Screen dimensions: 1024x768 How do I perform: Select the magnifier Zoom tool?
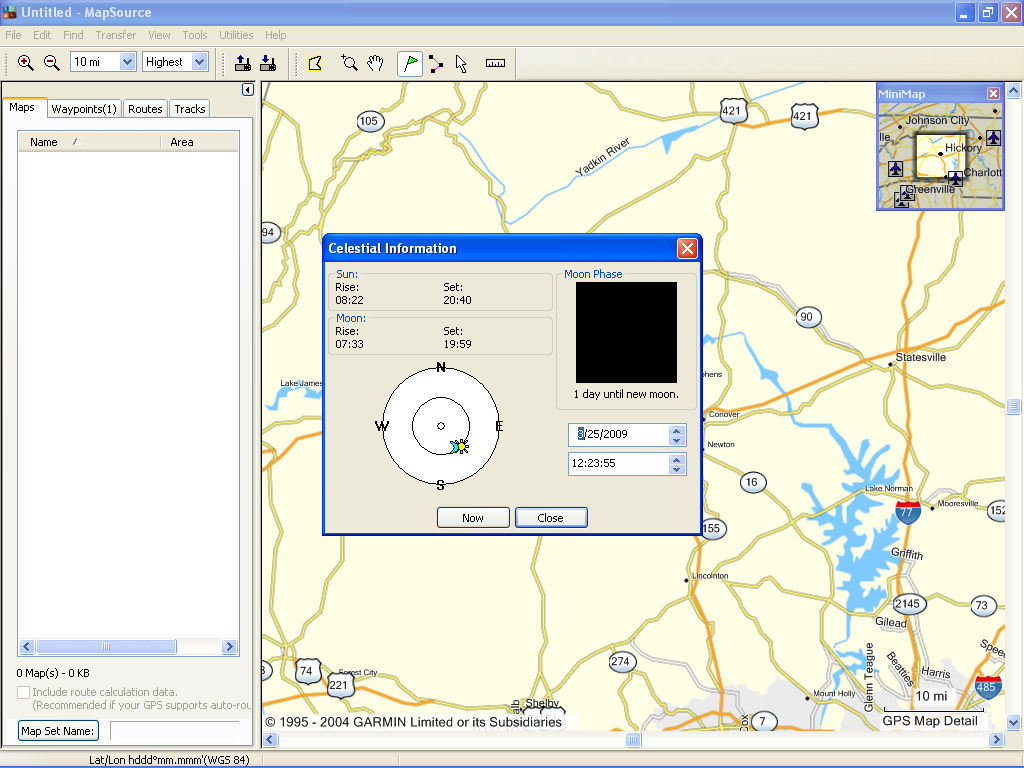point(347,63)
